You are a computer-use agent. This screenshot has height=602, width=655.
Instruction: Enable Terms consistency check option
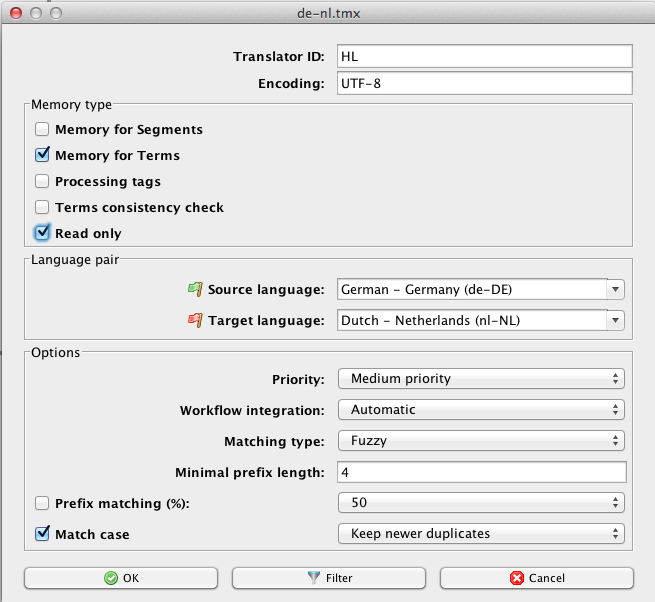click(42, 207)
